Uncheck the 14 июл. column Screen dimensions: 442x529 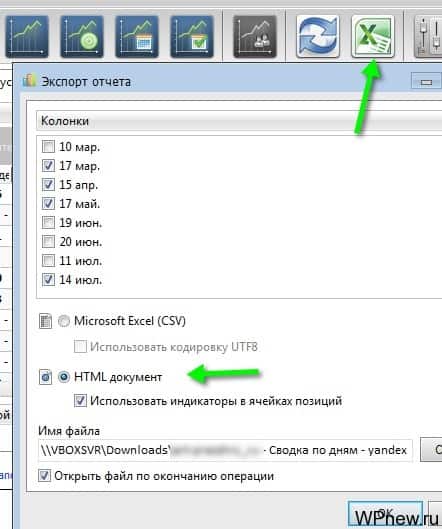[48, 280]
